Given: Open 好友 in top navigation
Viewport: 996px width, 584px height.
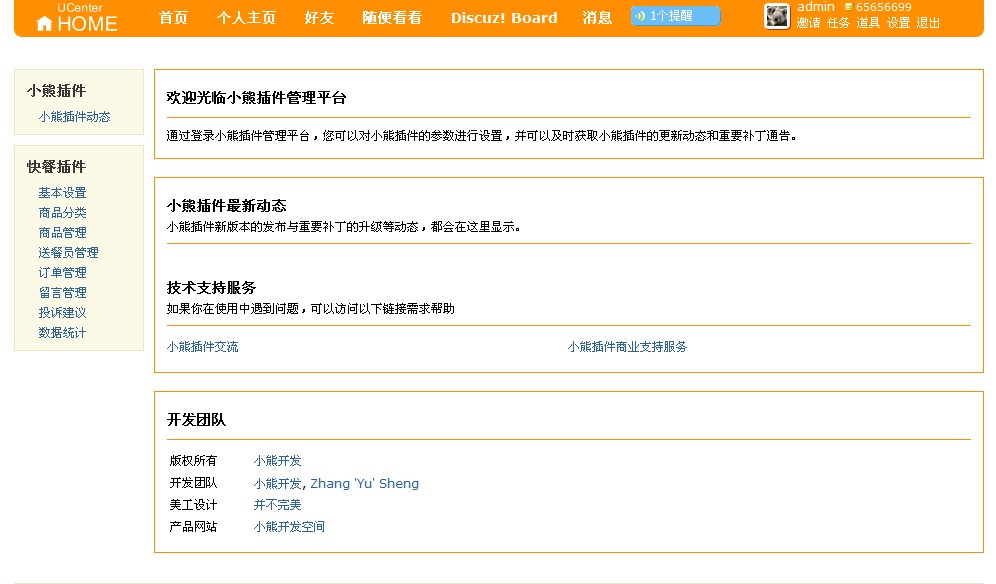Looking at the screenshot, I should point(319,18).
